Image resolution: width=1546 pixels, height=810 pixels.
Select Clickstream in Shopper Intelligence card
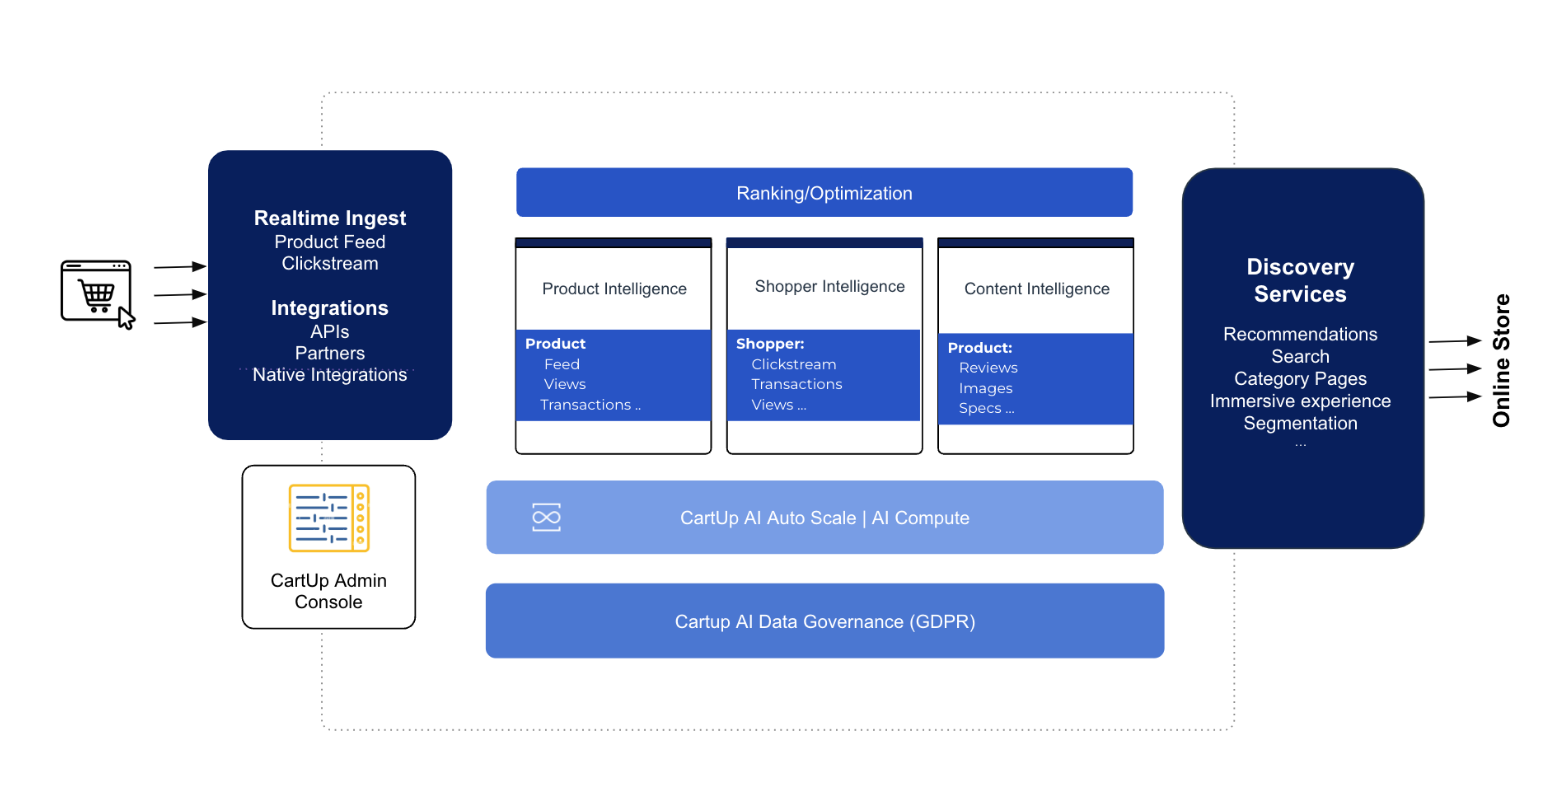(x=794, y=365)
